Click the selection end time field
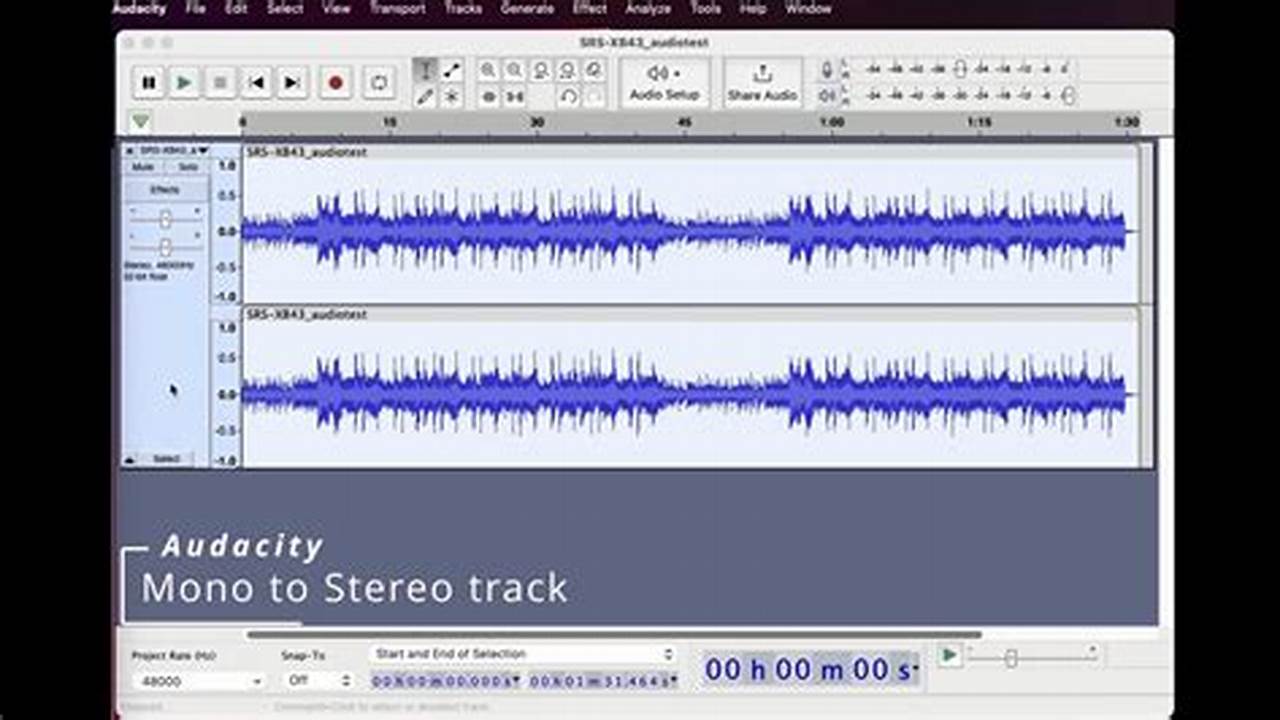 click(603, 680)
